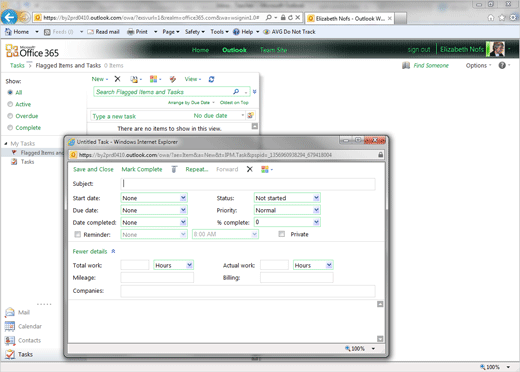The height and width of the screenshot is (372, 520).
Task: Open the Due date dropdown
Action: [183, 210]
